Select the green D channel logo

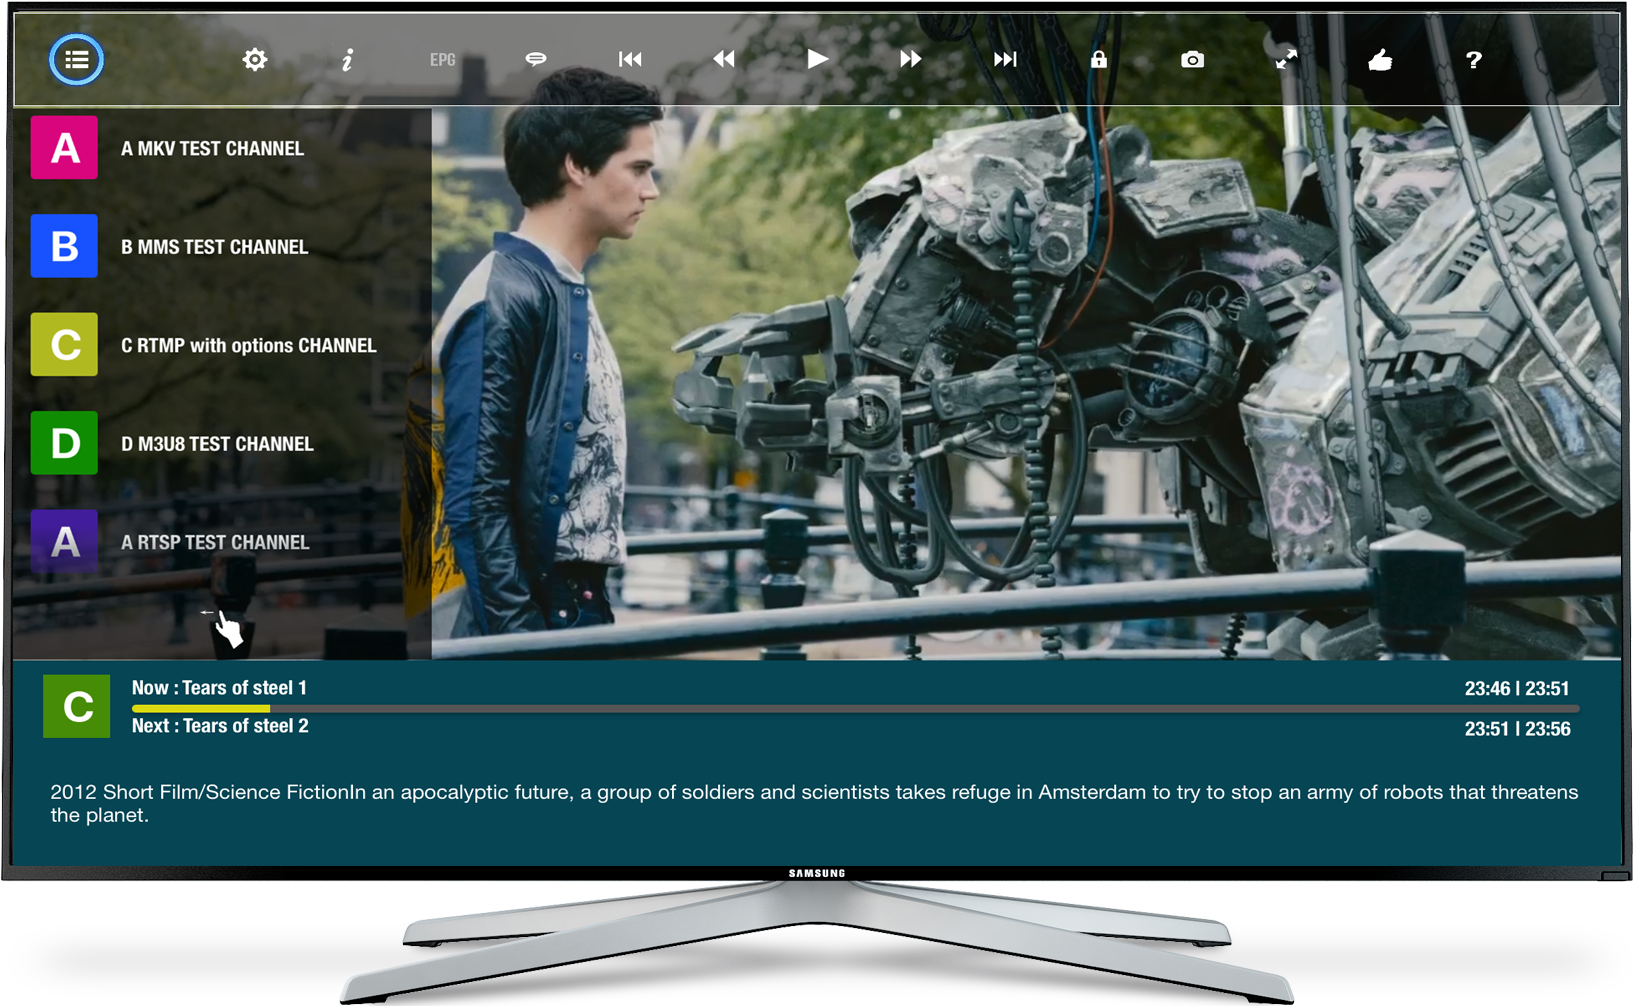point(64,443)
